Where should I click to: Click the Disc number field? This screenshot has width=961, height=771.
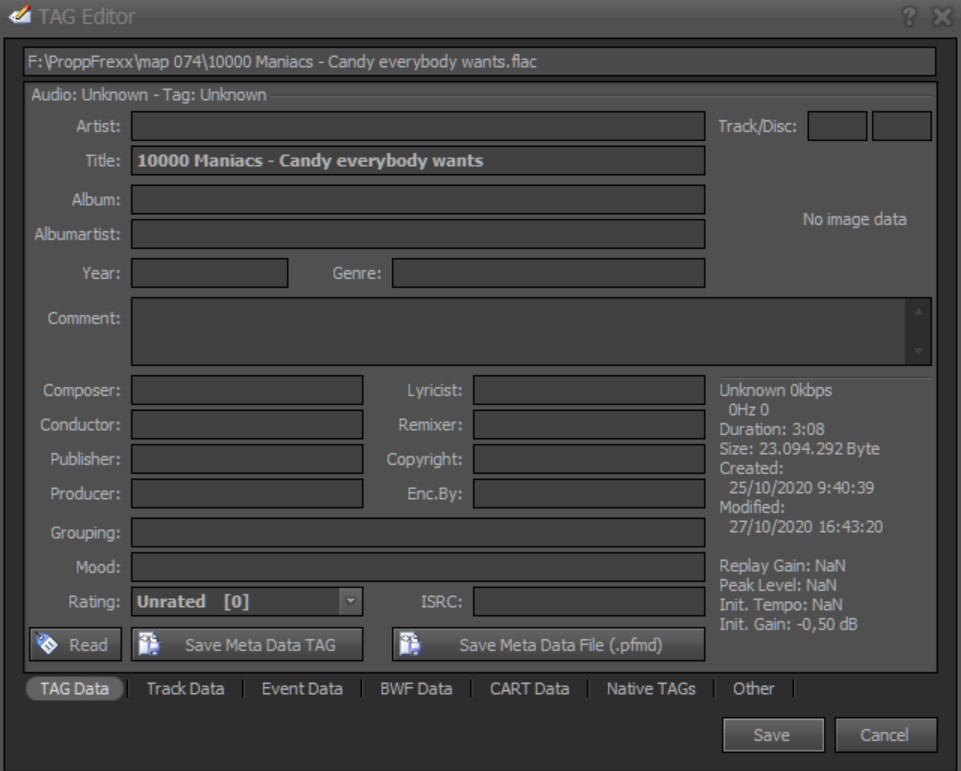click(x=902, y=126)
